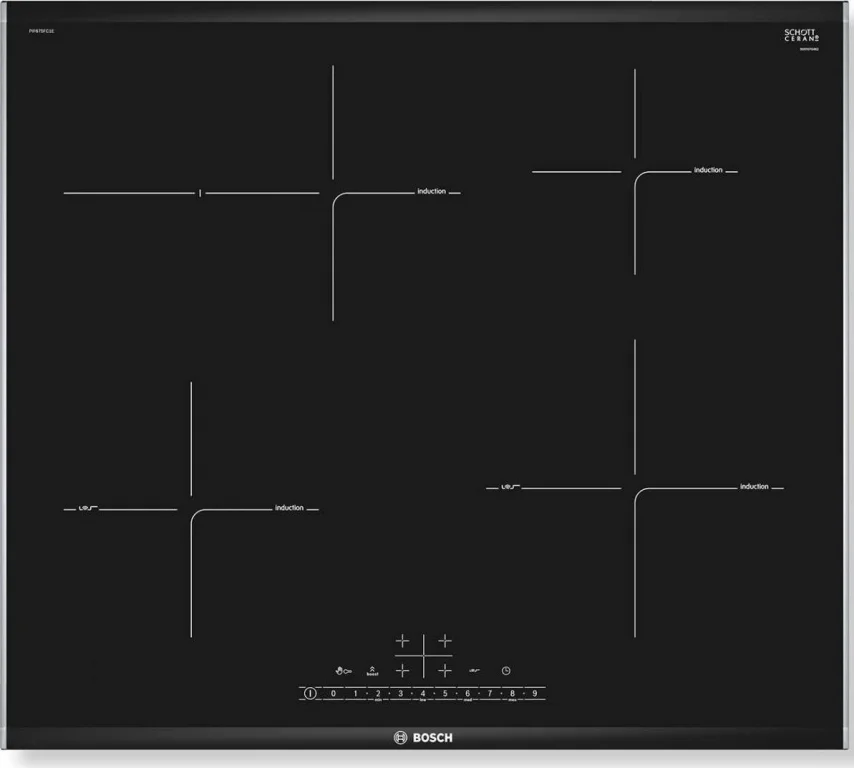Set power level 0 on the slider
The width and height of the screenshot is (854, 768).
(333, 693)
